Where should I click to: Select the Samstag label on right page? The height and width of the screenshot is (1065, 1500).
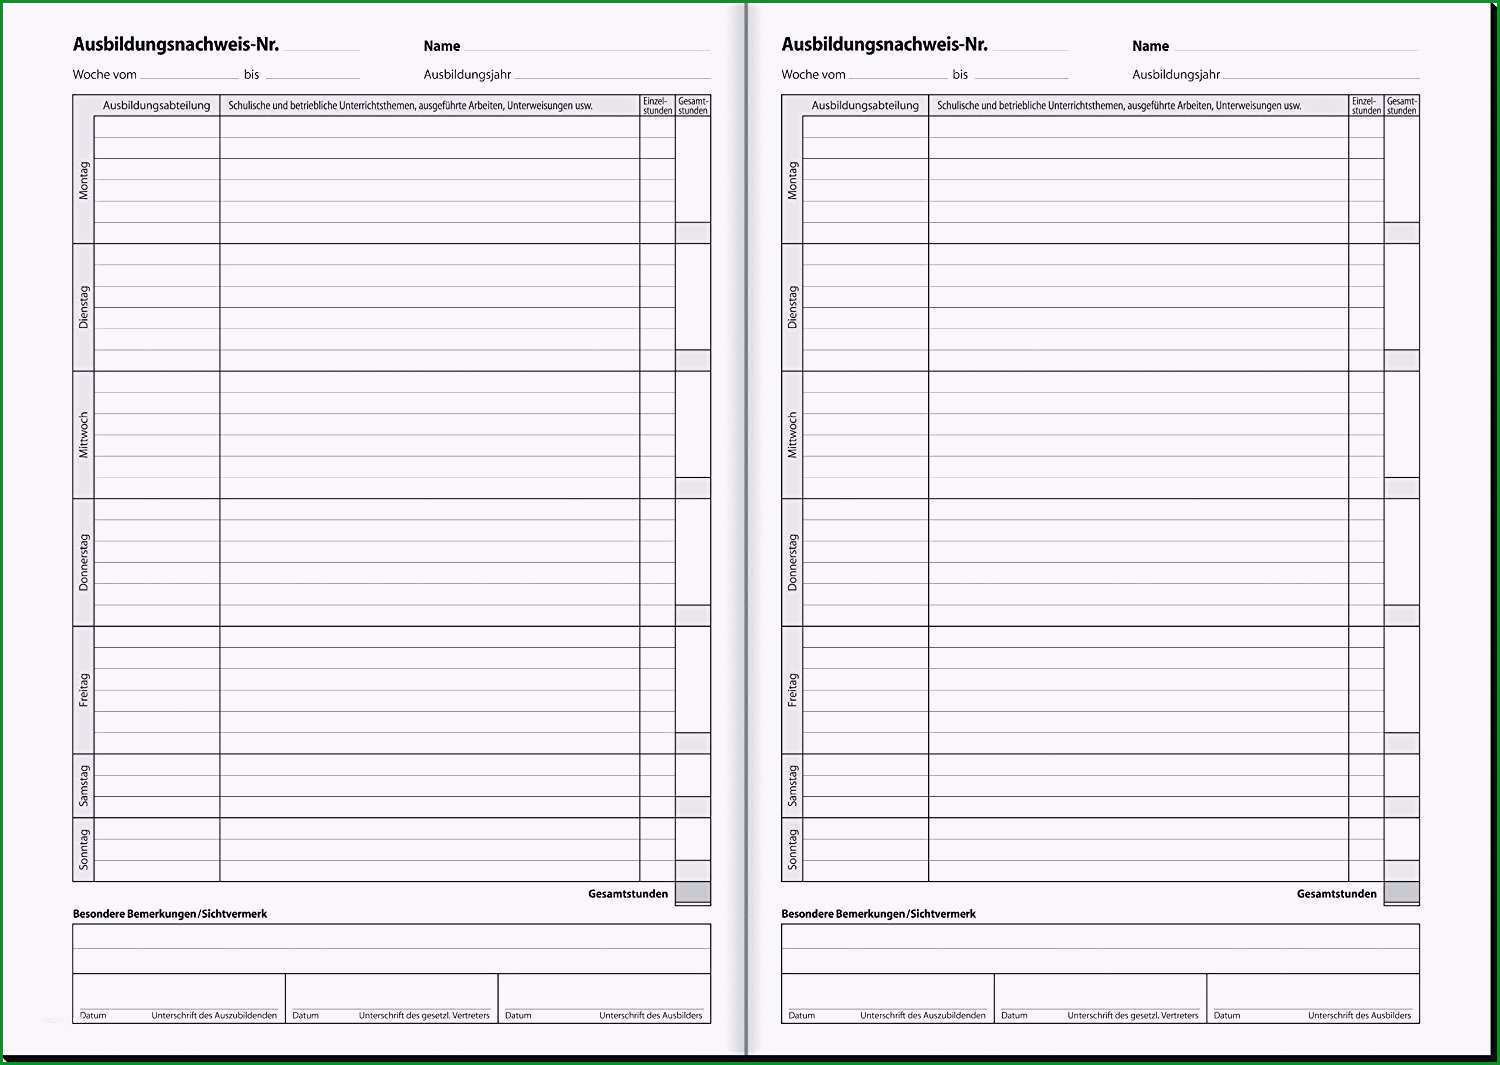click(792, 786)
